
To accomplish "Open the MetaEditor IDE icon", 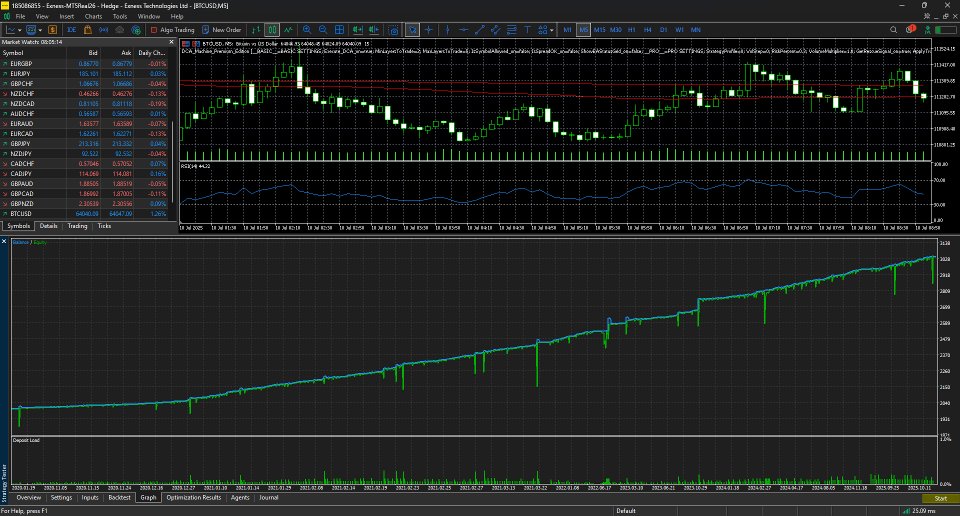I will tap(72, 29).
